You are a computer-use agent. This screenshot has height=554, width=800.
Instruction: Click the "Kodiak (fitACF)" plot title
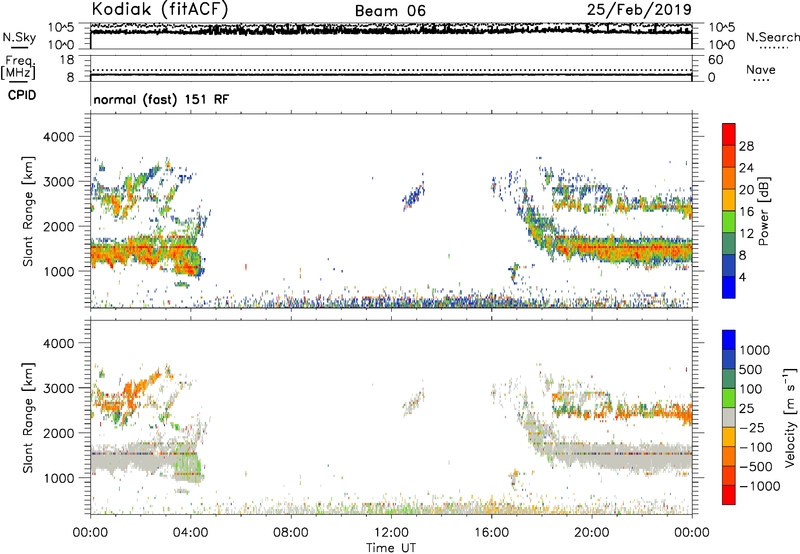(160, 9)
